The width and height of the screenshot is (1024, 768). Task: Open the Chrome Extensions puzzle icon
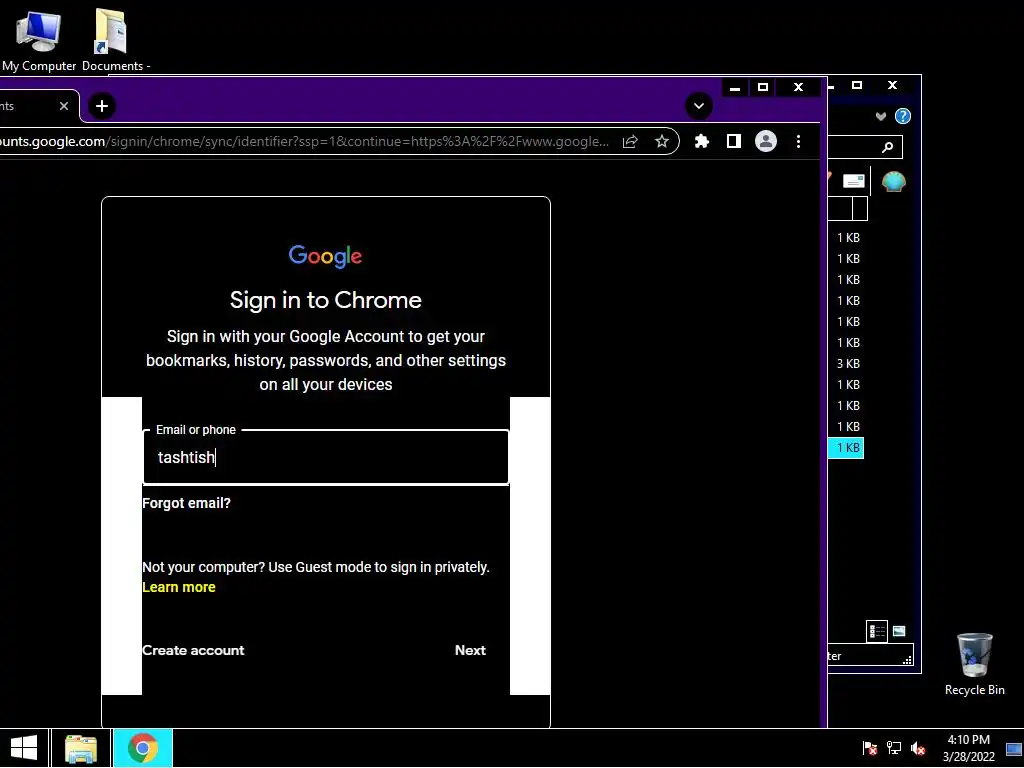(701, 141)
